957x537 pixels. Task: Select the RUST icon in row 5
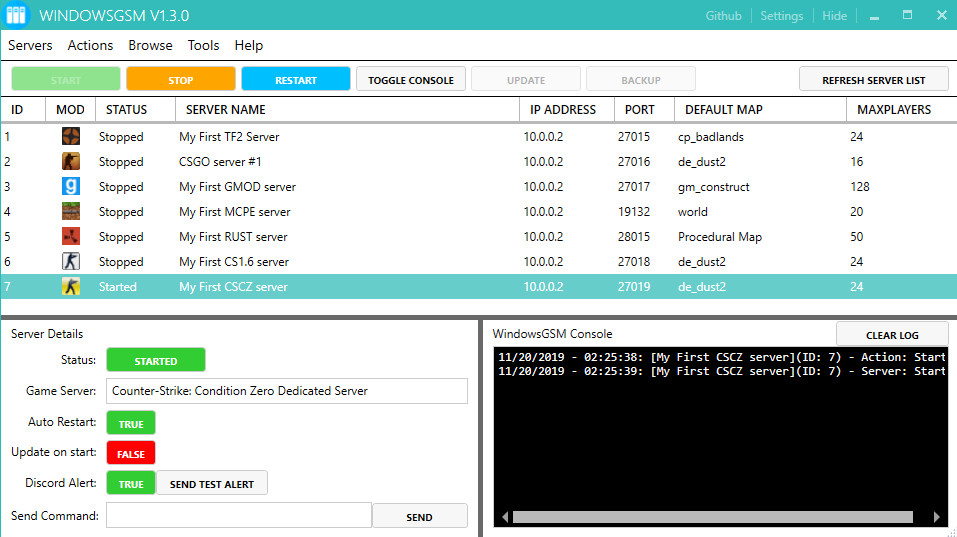coord(71,236)
